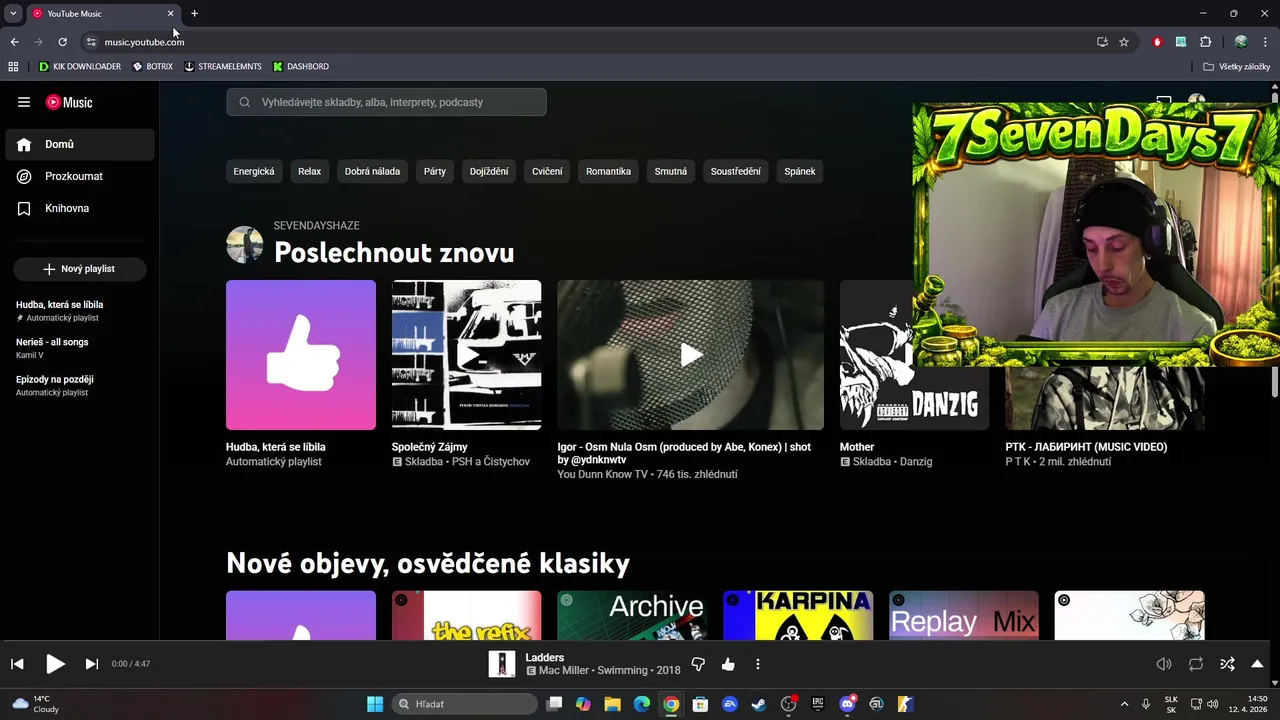Play the song Ladders

55,664
